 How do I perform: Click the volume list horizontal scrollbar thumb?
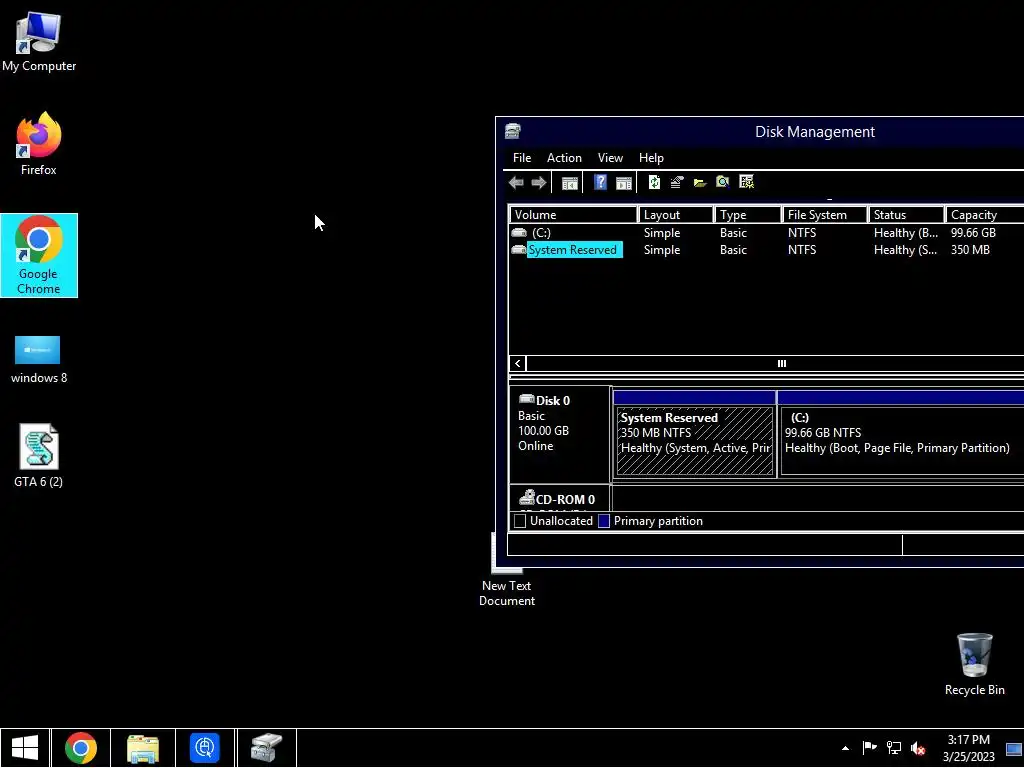pos(781,364)
